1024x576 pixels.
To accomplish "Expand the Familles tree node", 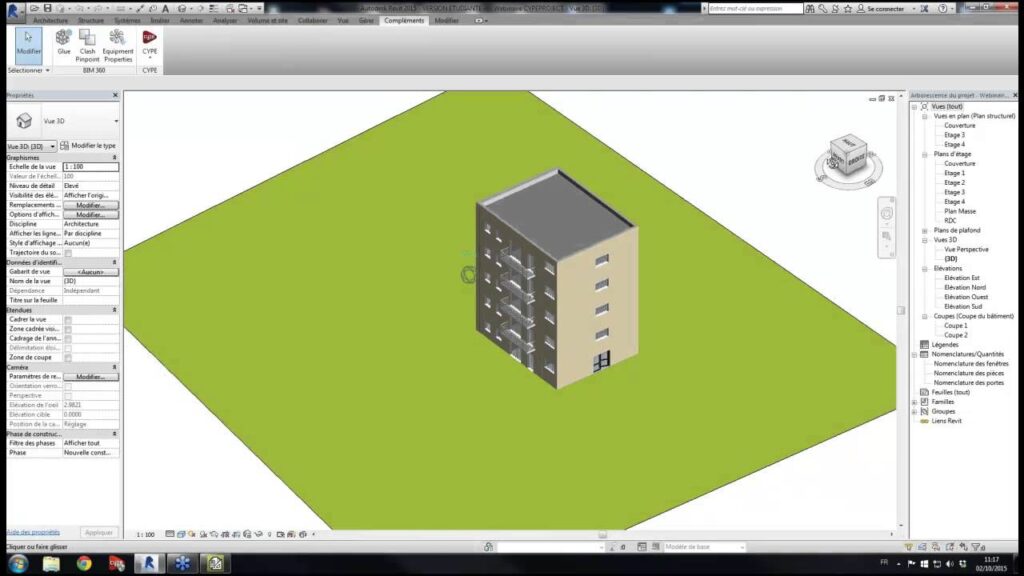I will [914, 402].
